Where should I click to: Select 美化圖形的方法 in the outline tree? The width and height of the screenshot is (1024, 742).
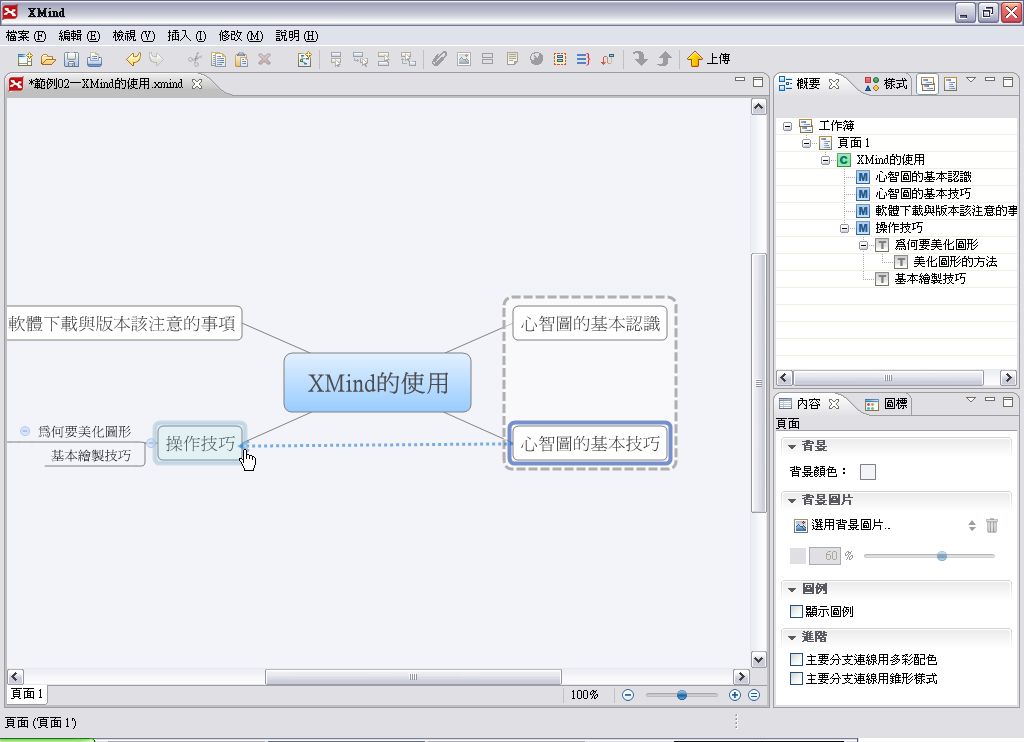(x=955, y=262)
